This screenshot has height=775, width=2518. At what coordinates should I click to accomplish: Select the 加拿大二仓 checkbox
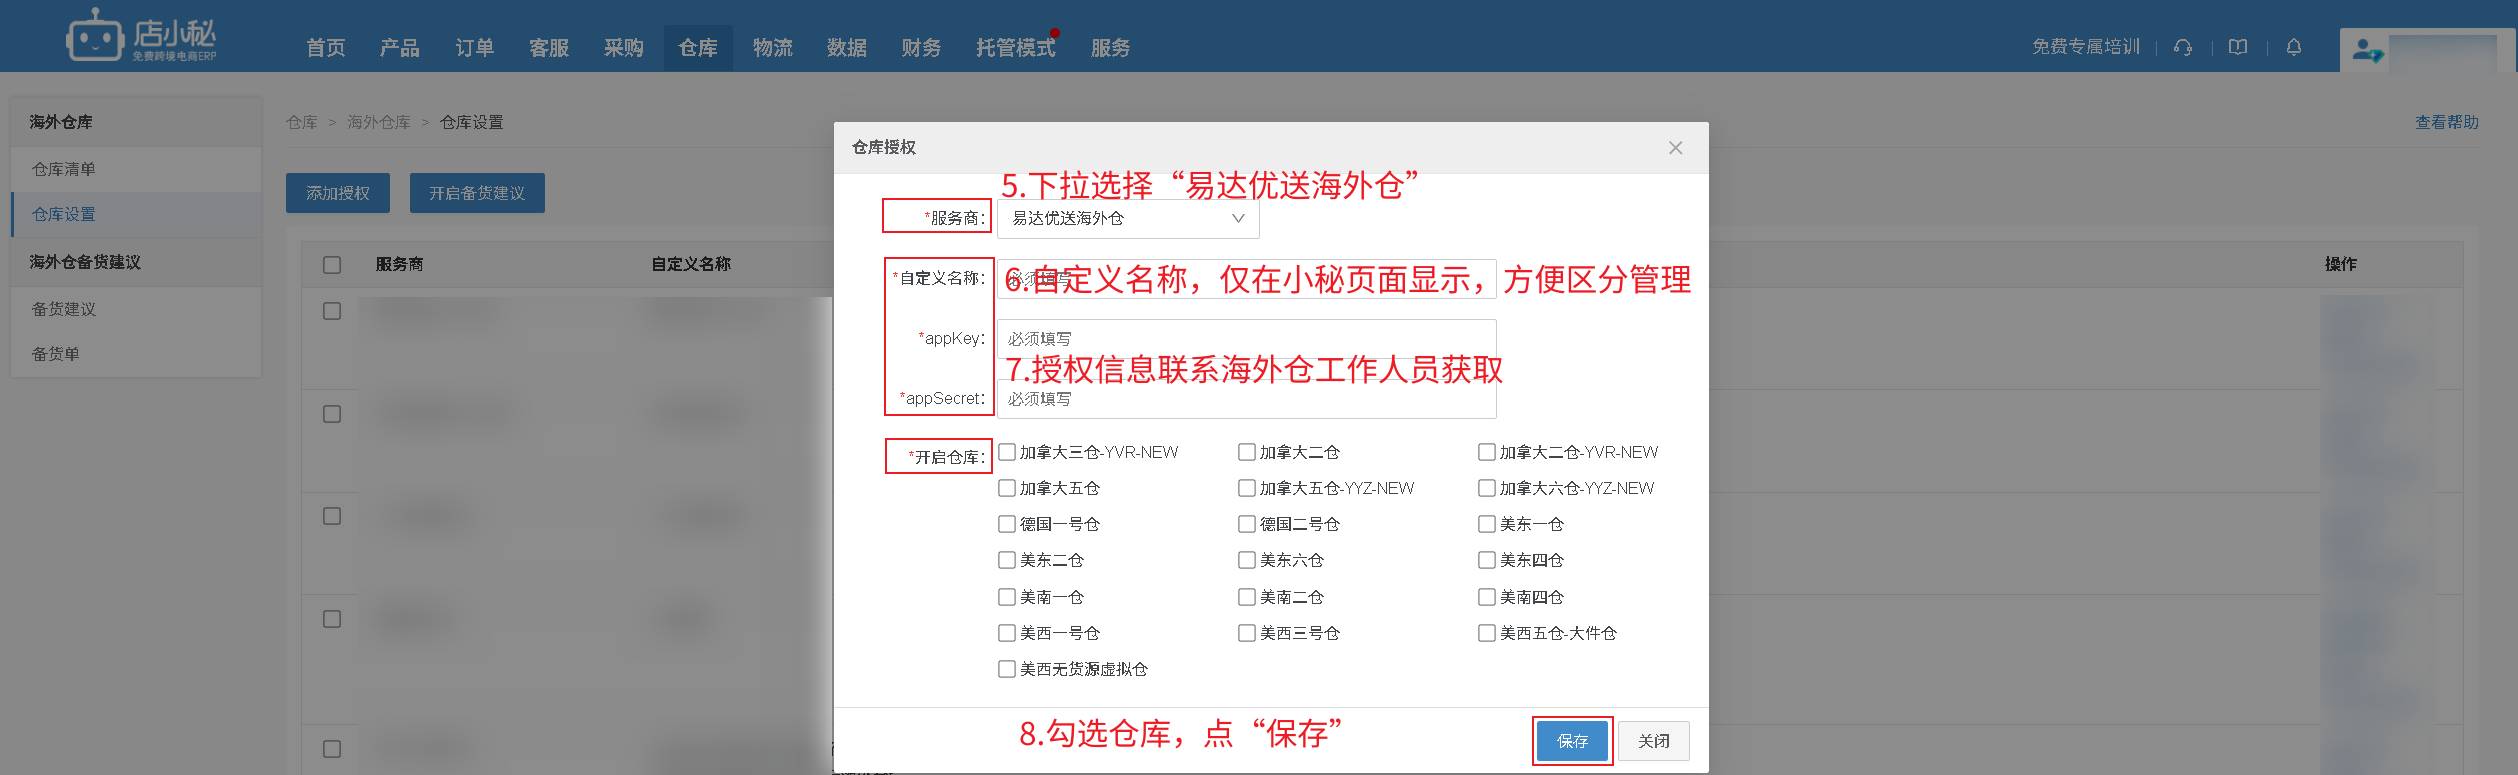point(1247,452)
